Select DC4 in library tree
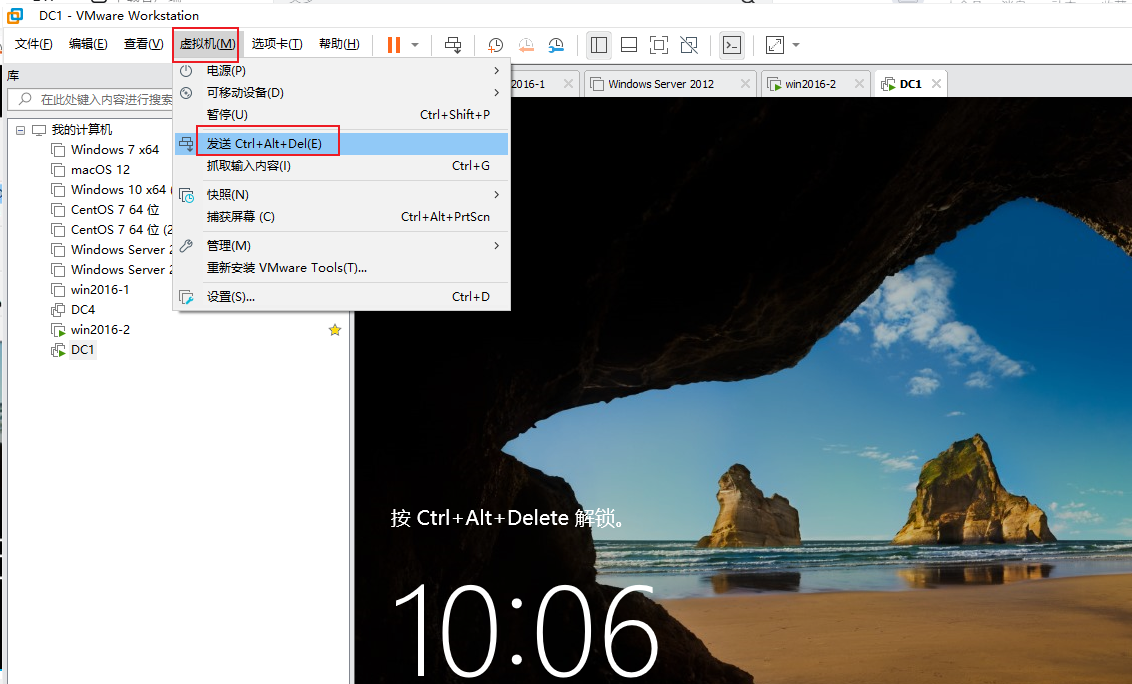1132x684 pixels. click(83, 310)
